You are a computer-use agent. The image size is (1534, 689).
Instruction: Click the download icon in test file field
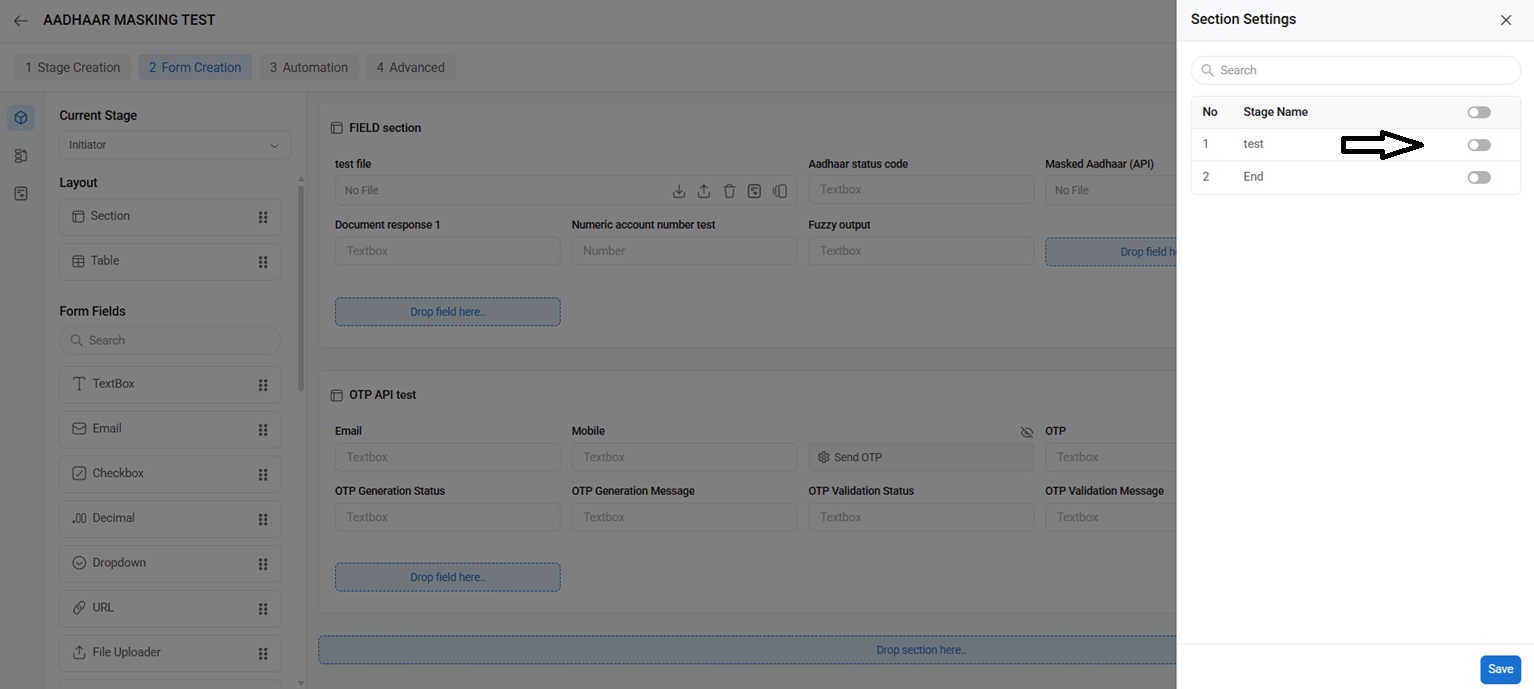pos(678,191)
